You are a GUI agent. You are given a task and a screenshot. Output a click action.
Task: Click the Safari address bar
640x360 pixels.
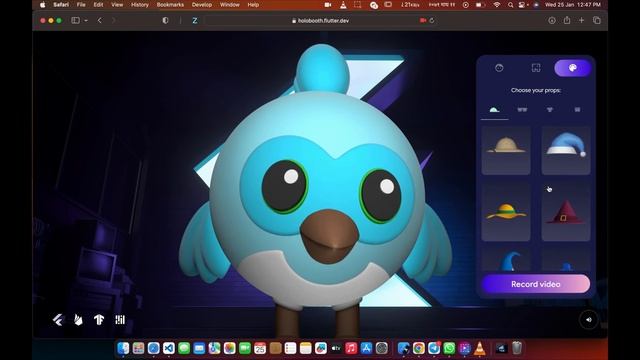(x=320, y=20)
